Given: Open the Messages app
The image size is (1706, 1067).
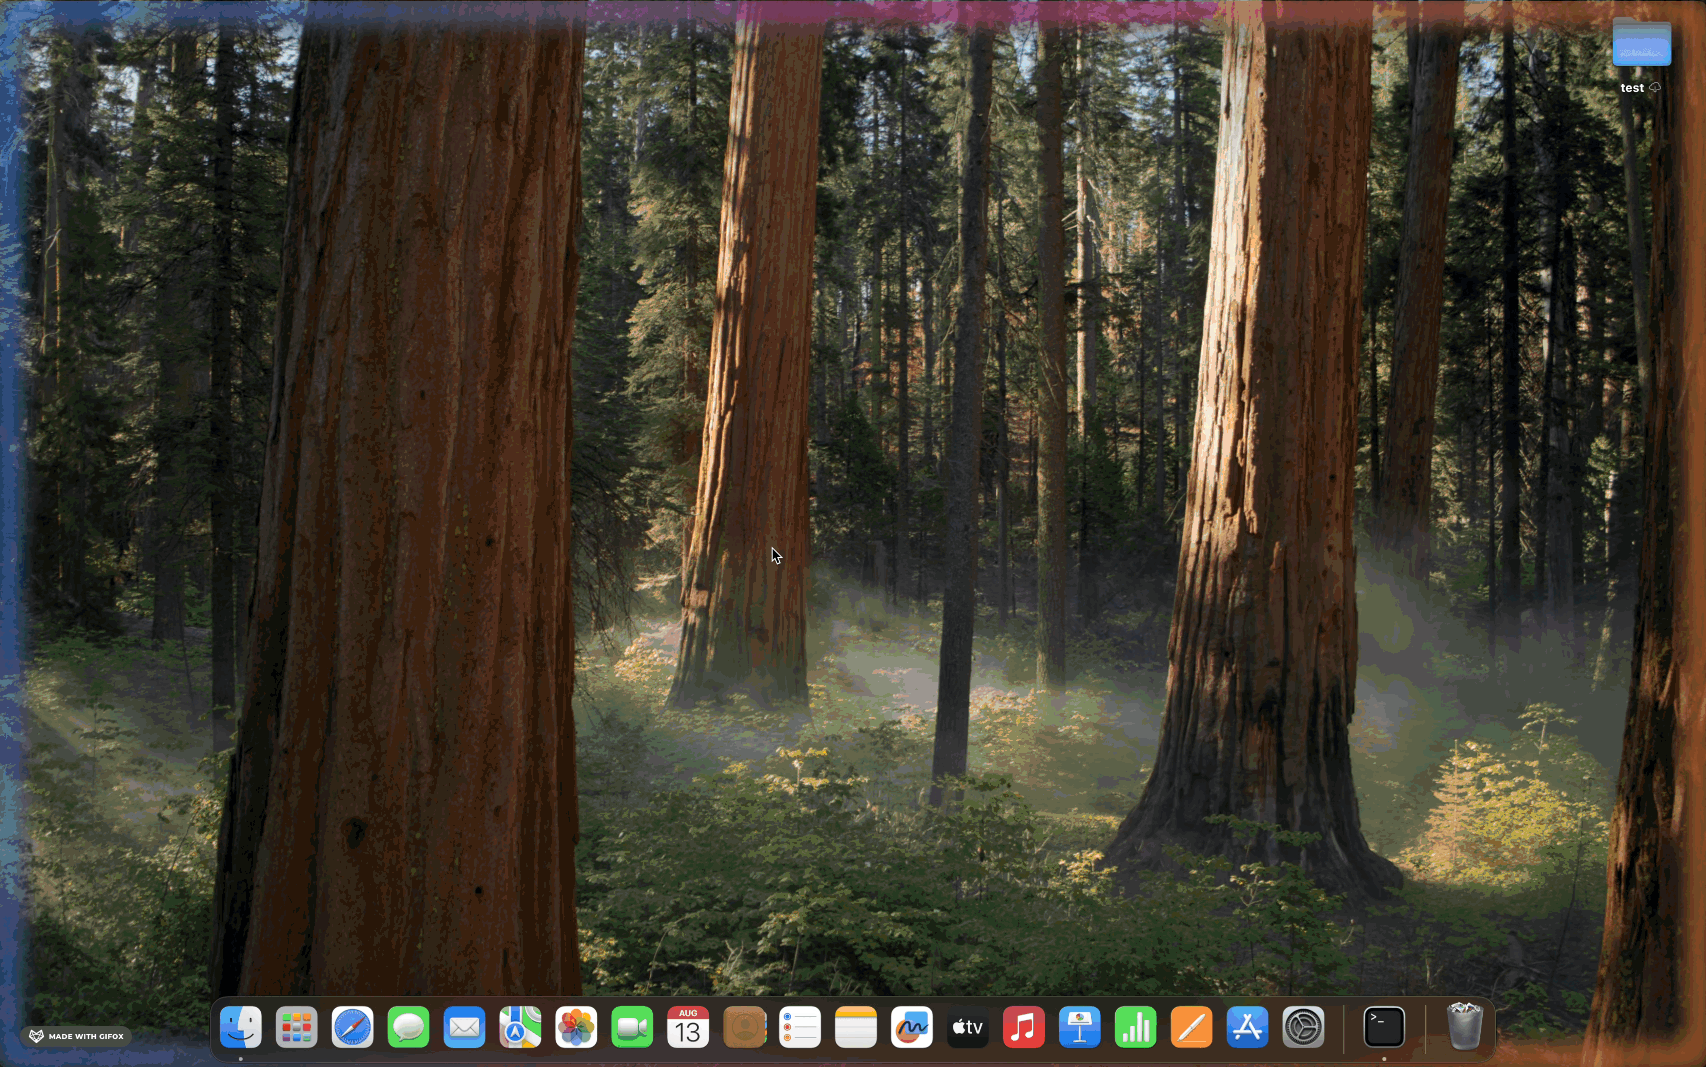Looking at the screenshot, I should pos(408,1027).
